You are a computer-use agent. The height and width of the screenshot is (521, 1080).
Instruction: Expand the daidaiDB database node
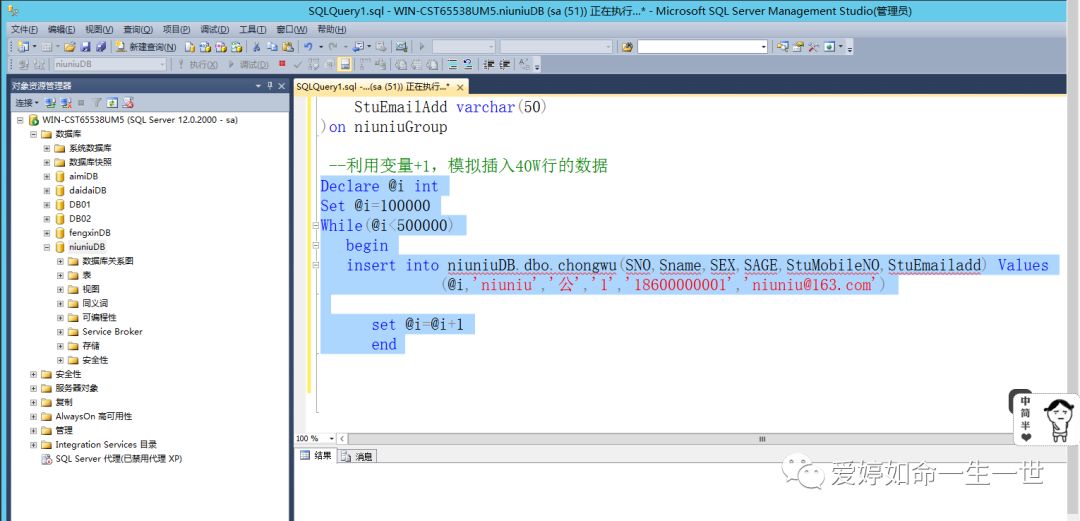(x=47, y=190)
